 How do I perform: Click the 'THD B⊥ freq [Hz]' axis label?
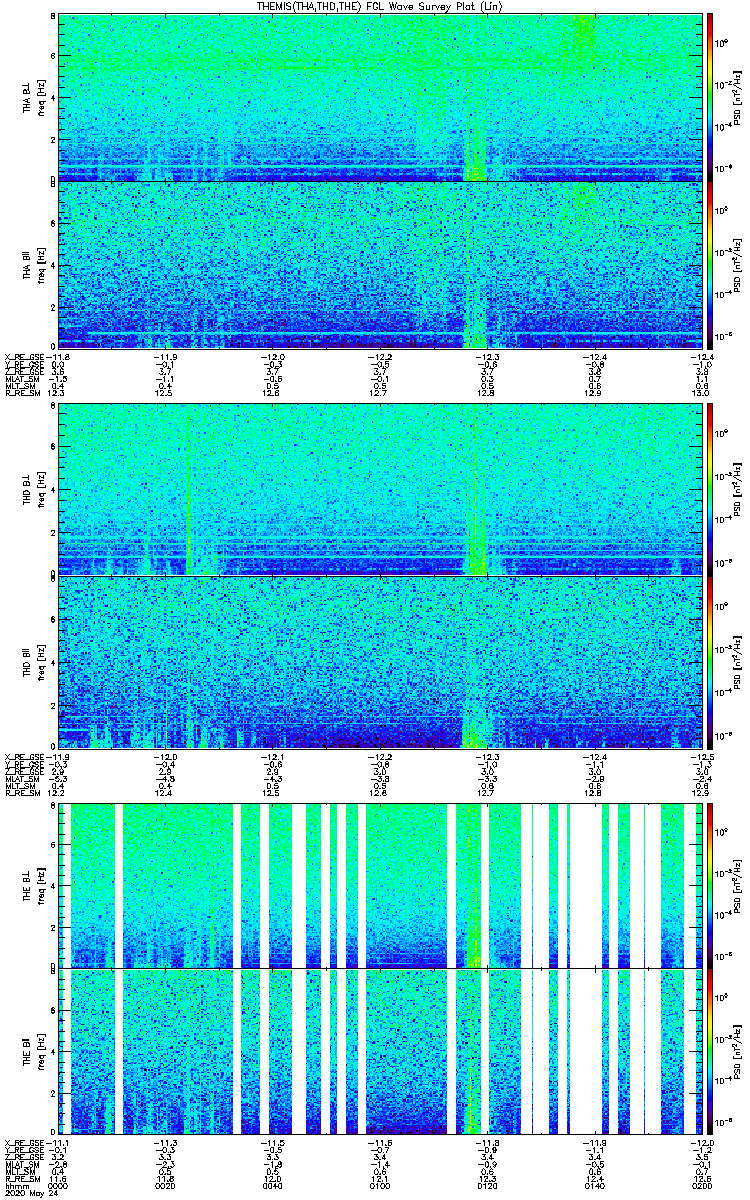(x=33, y=490)
